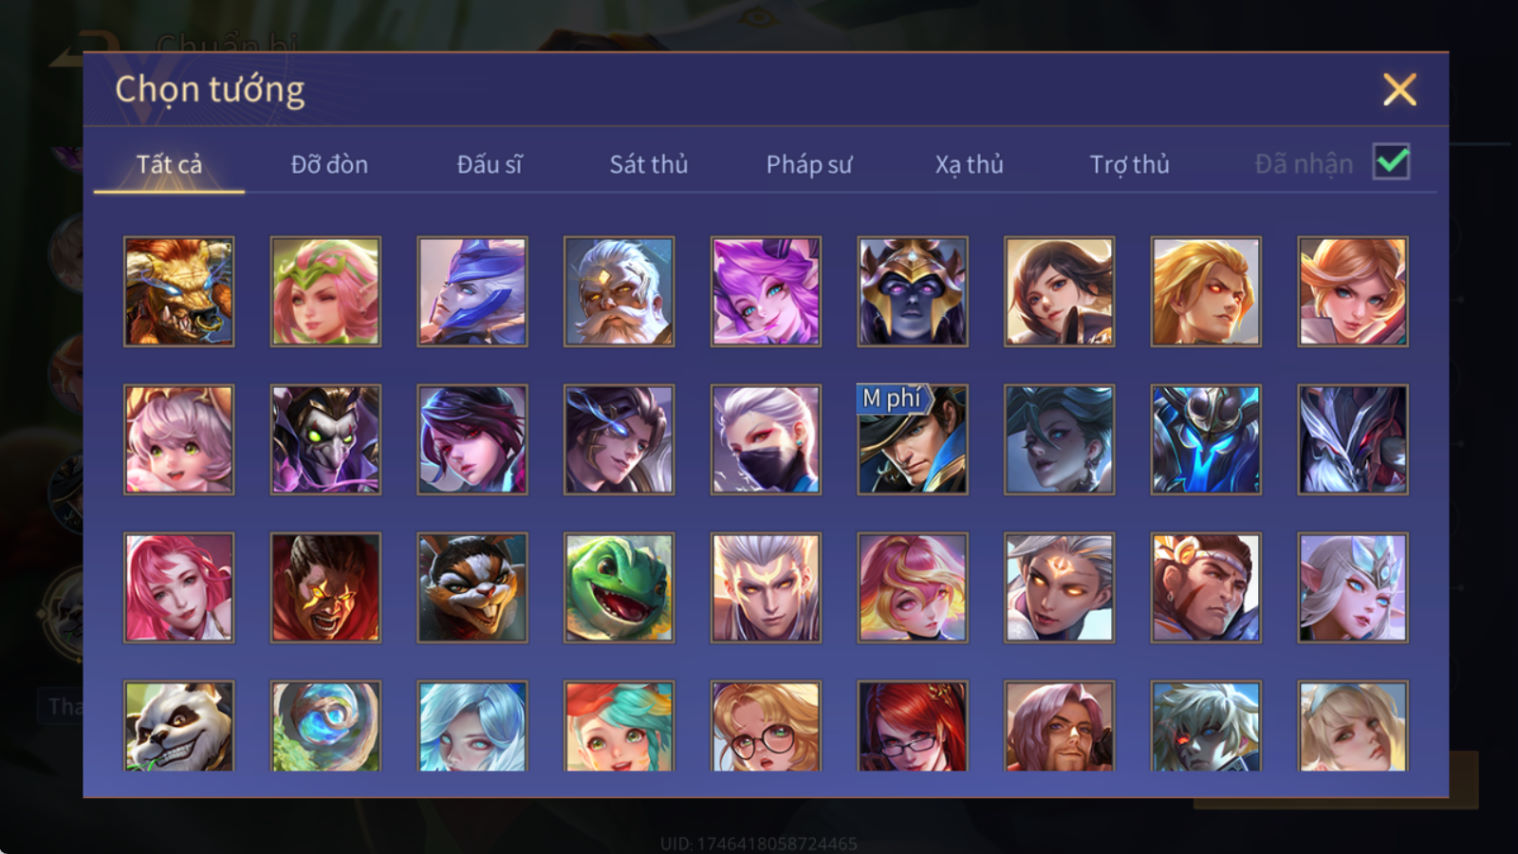Image resolution: width=1518 pixels, height=854 pixels.
Task: Select the masked silver-haired ninja hero
Action: tap(766, 440)
